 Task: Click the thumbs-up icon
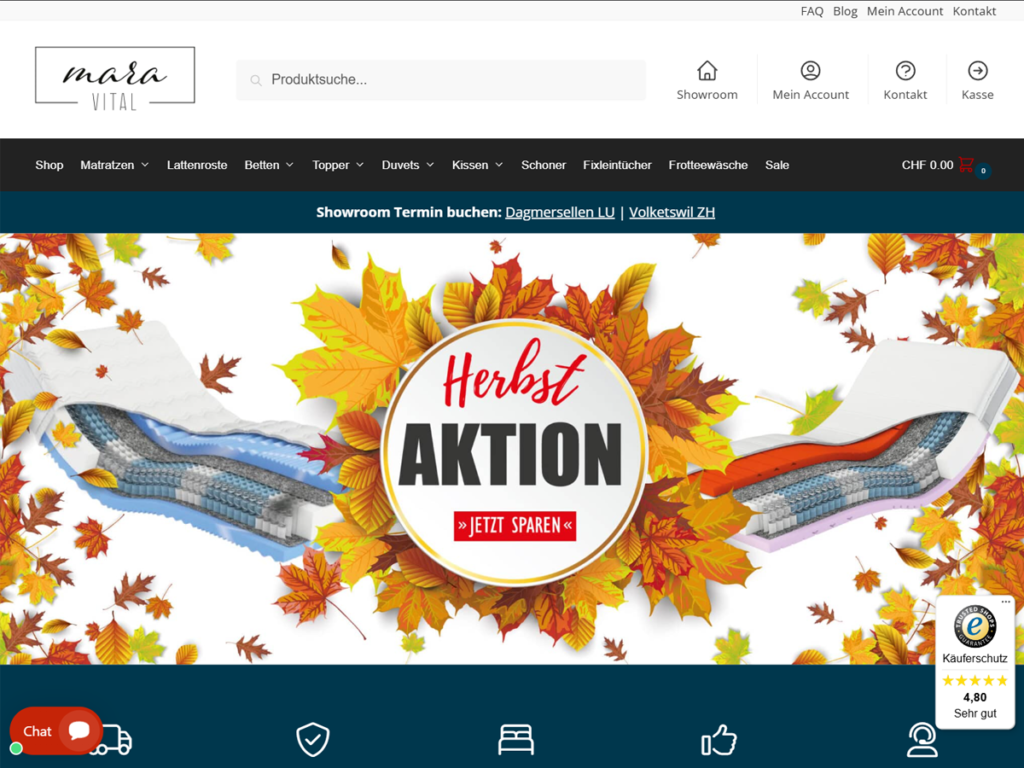(719, 740)
